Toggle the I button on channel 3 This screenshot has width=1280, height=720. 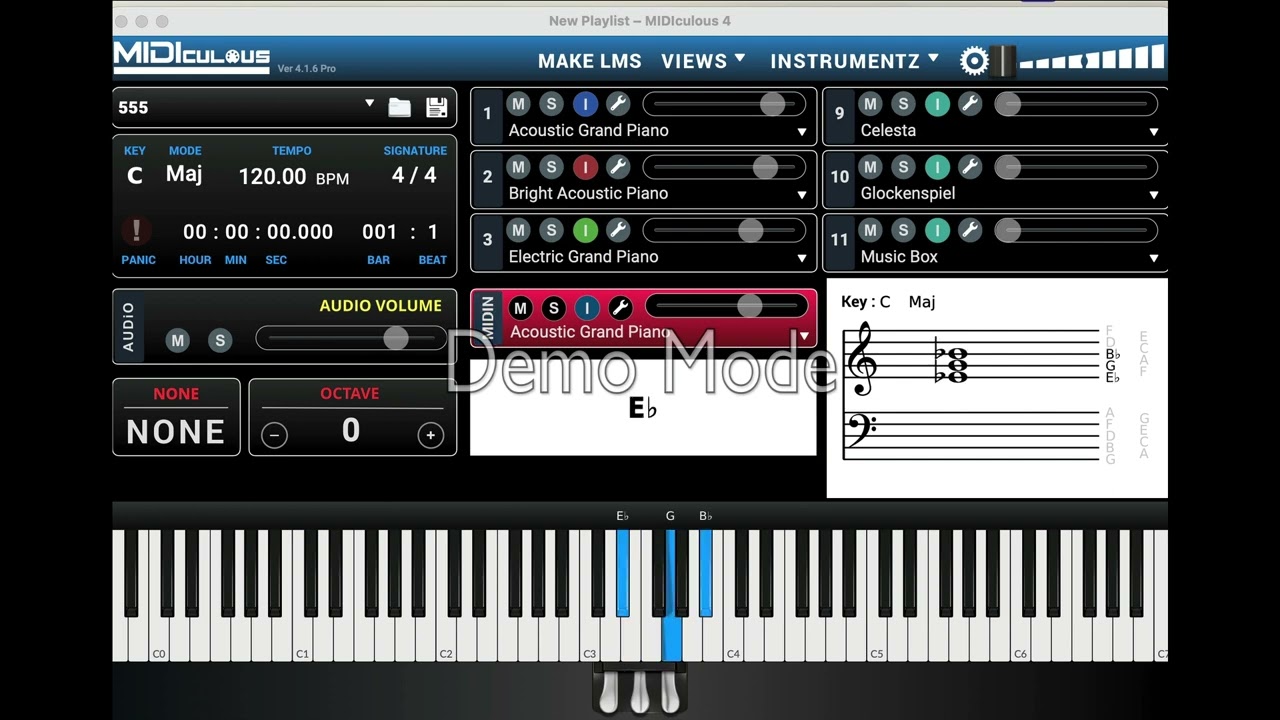585,230
